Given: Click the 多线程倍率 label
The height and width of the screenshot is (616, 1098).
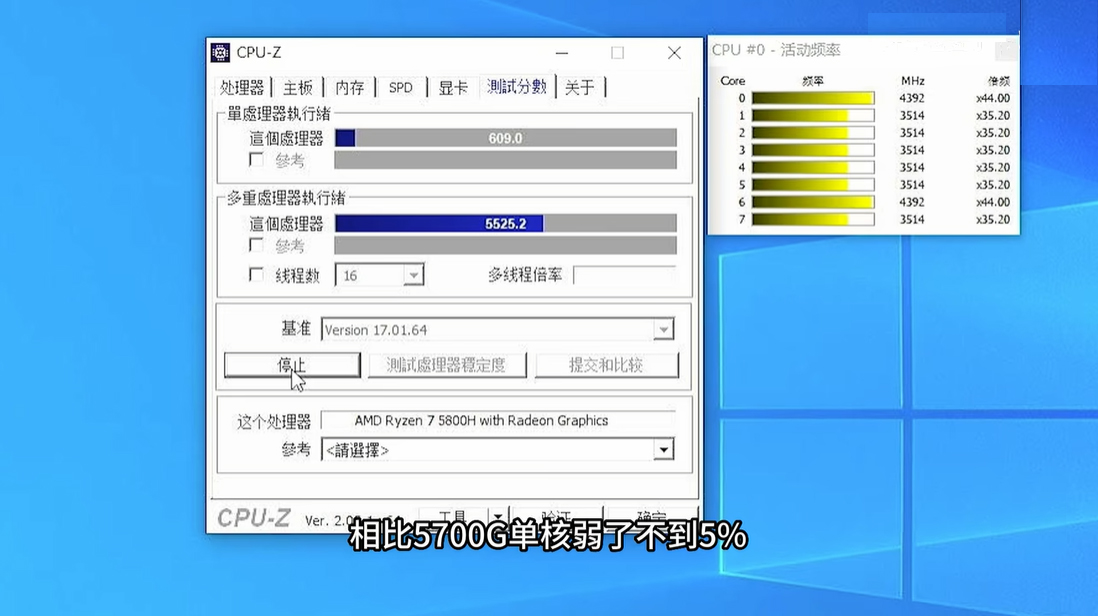Looking at the screenshot, I should pyautogui.click(x=525, y=275).
